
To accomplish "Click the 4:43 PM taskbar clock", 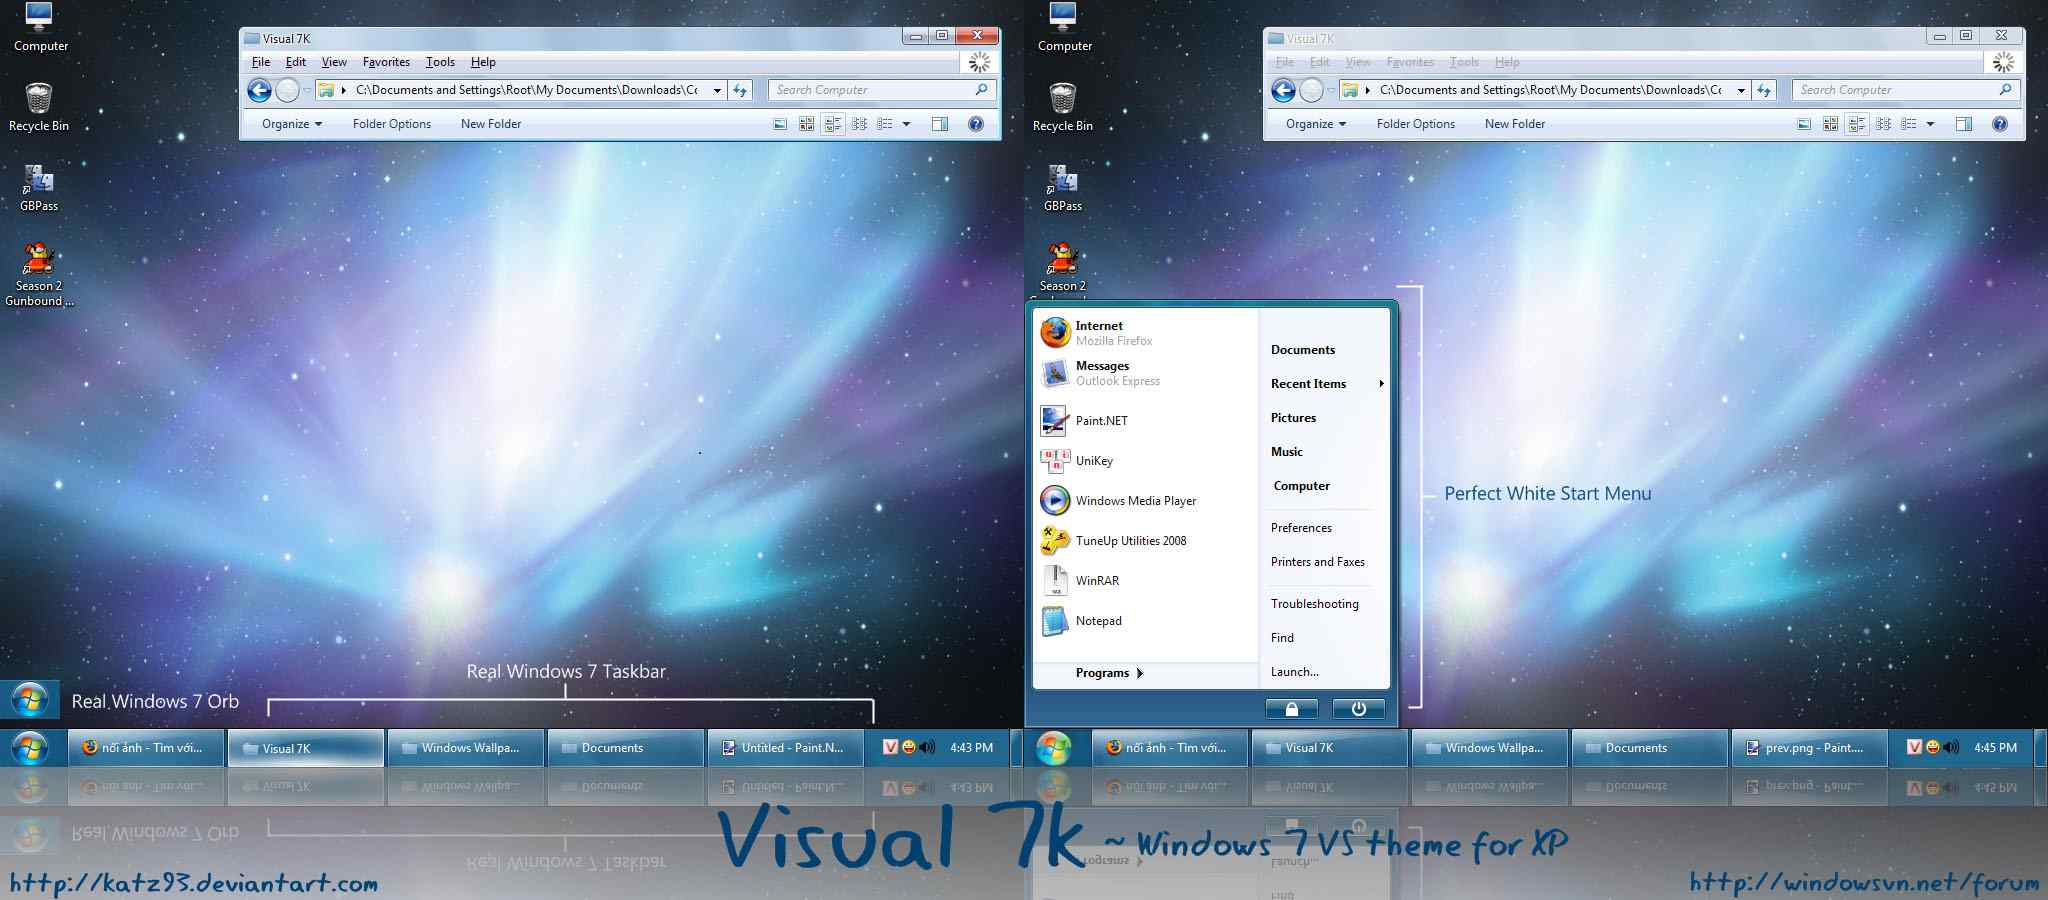I will (971, 748).
